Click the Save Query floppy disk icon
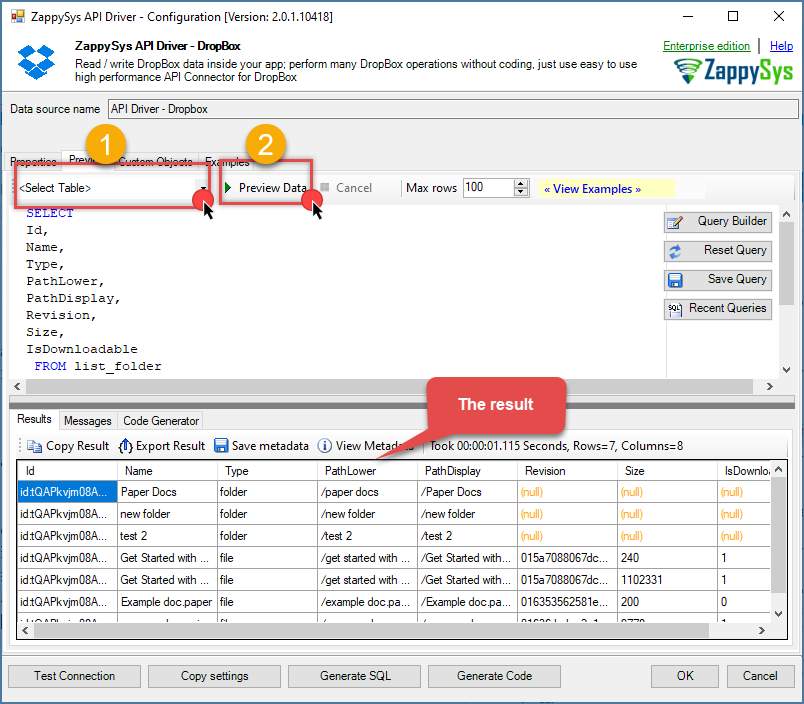Screen dimensions: 804x704 pos(675,280)
